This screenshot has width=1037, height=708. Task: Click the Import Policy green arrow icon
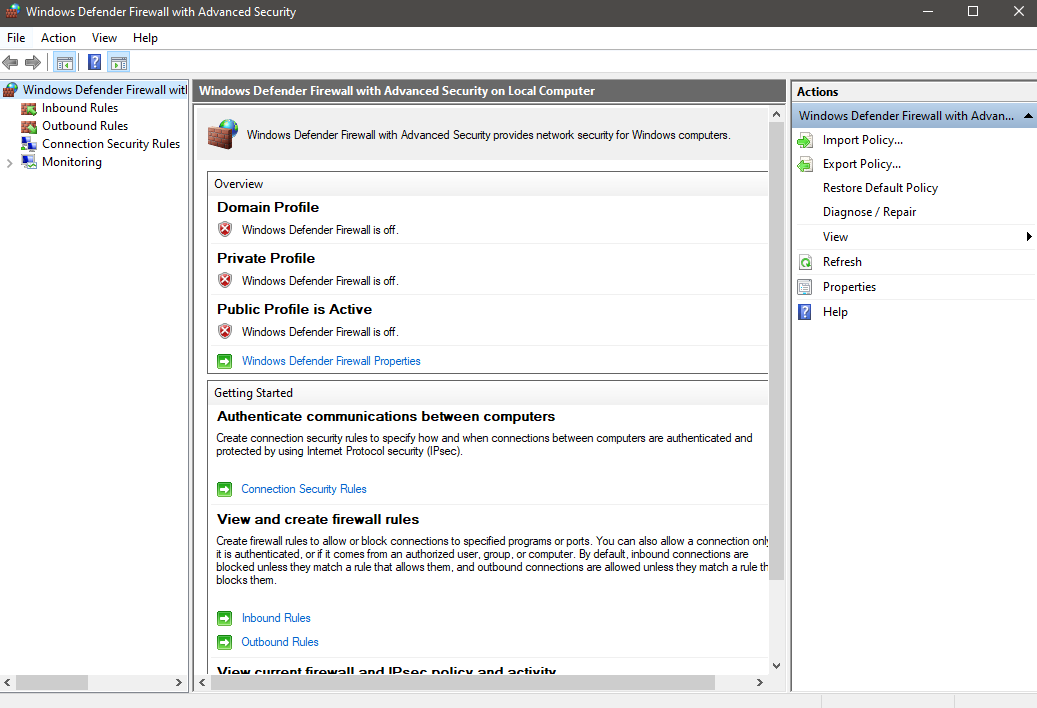point(805,140)
